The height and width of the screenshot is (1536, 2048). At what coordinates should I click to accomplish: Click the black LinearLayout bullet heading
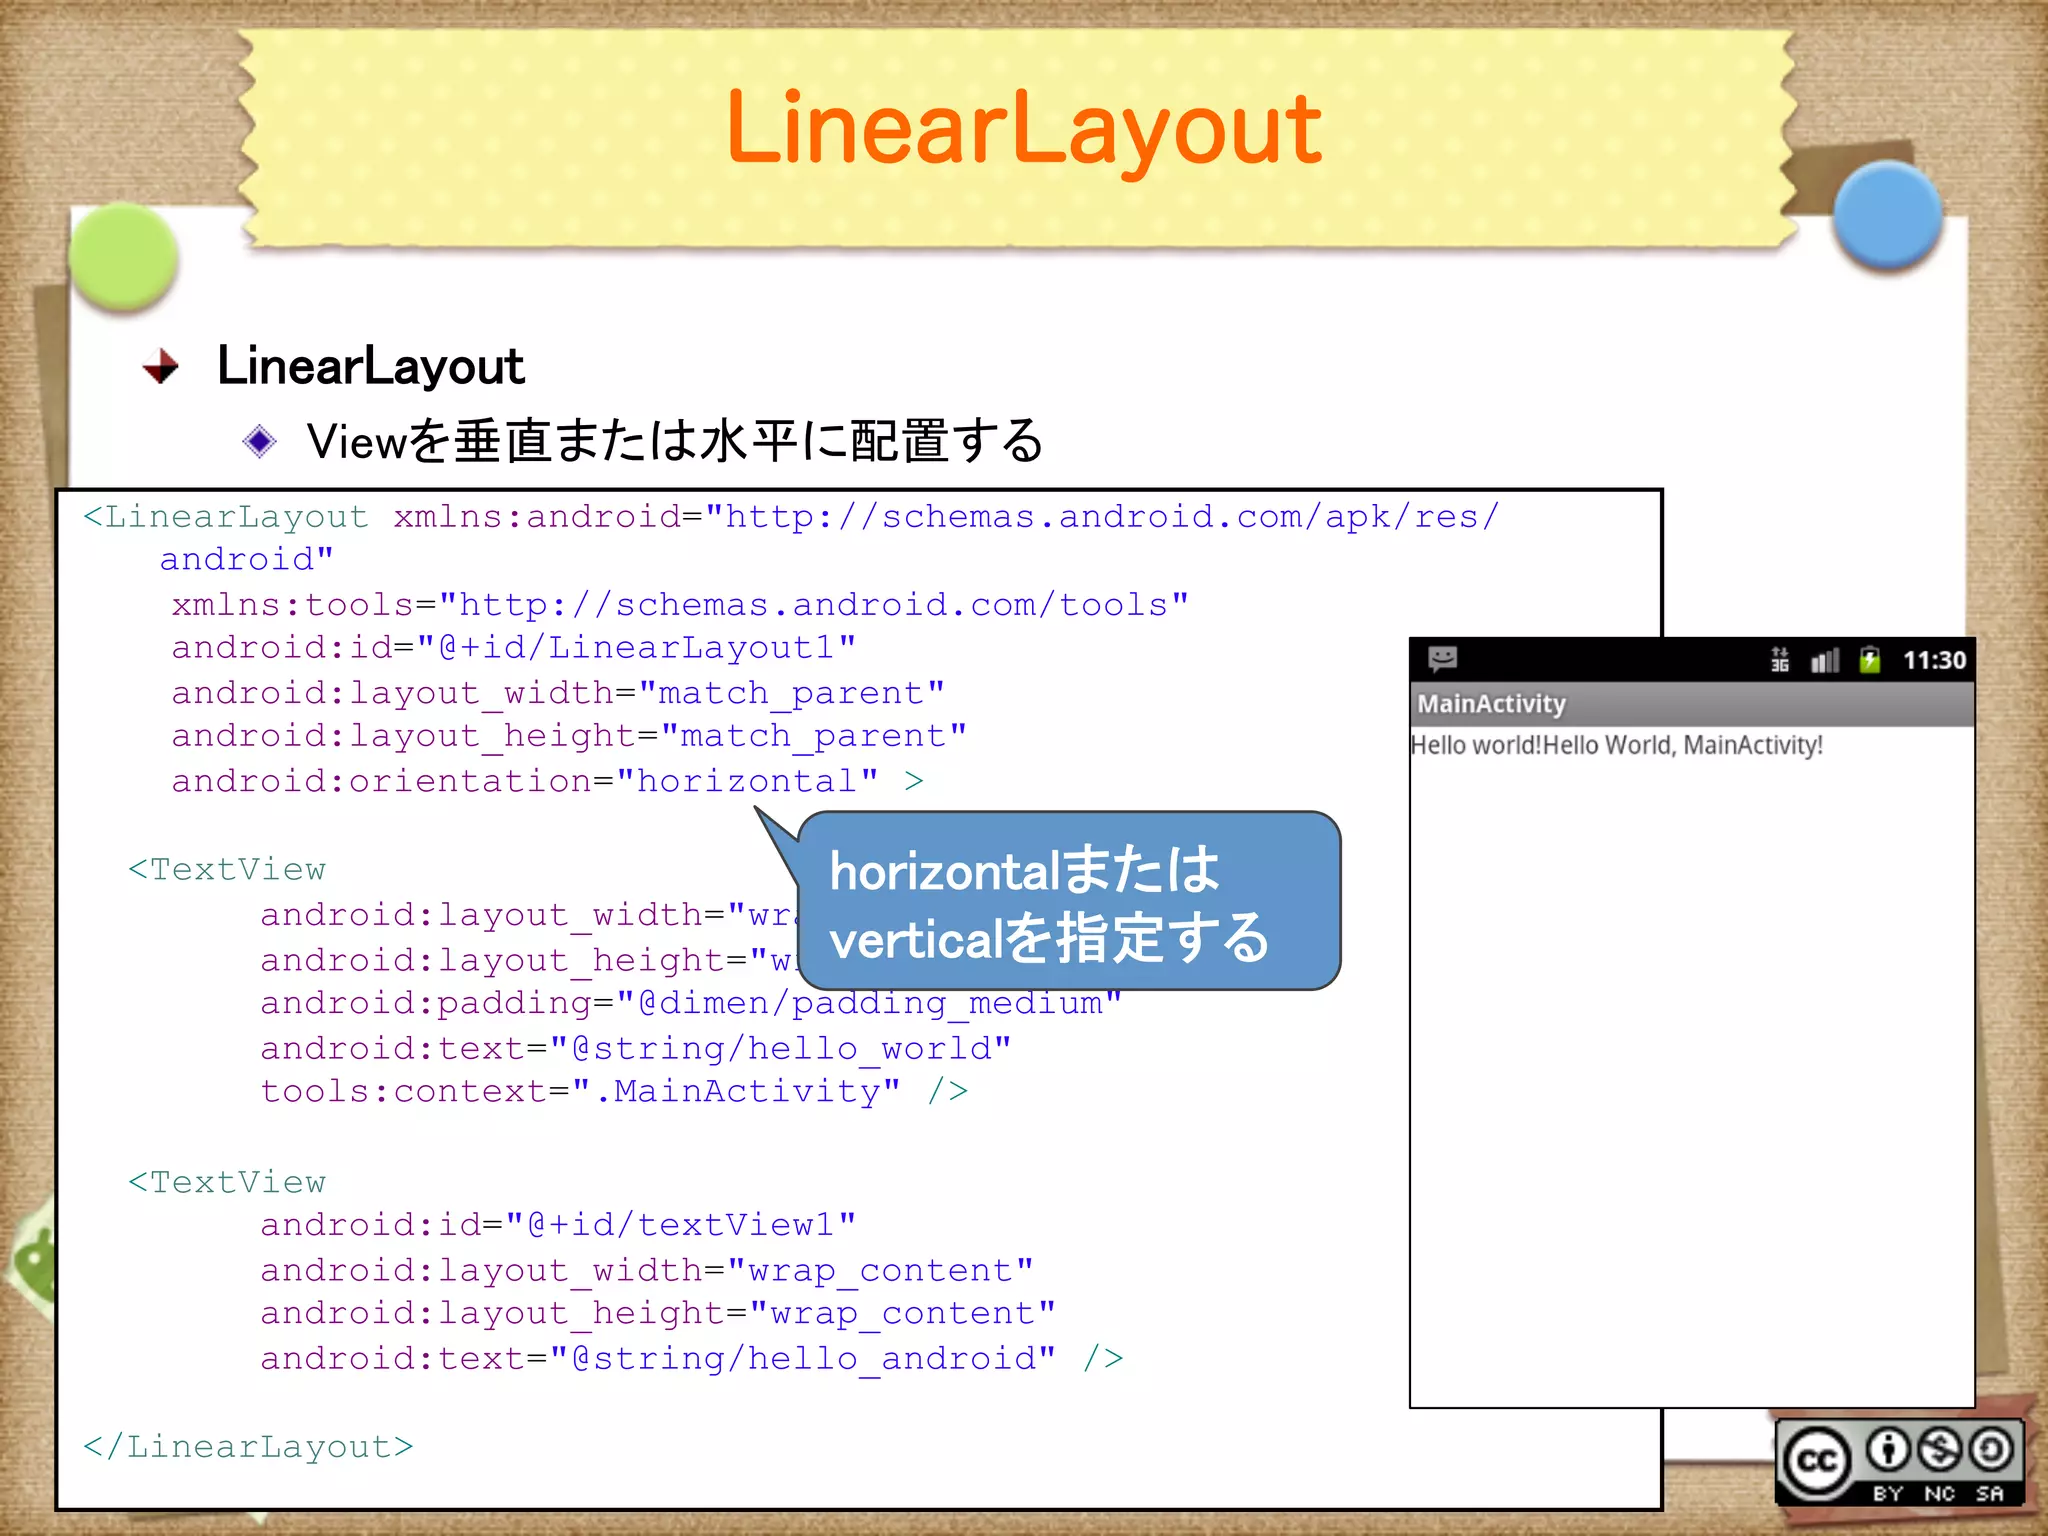point(370,366)
